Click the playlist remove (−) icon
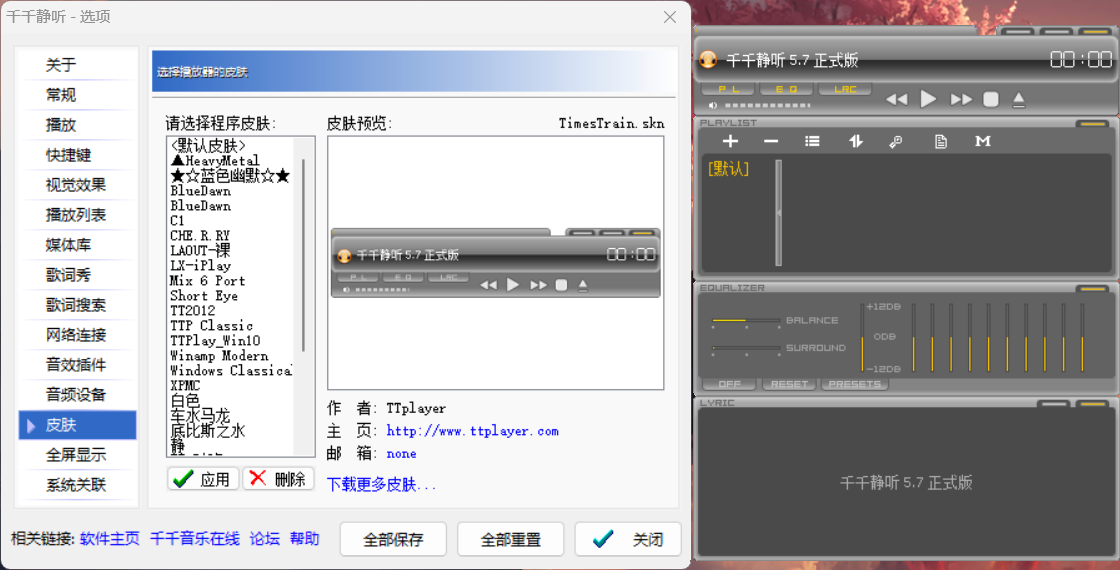1120x570 pixels. pos(771,141)
